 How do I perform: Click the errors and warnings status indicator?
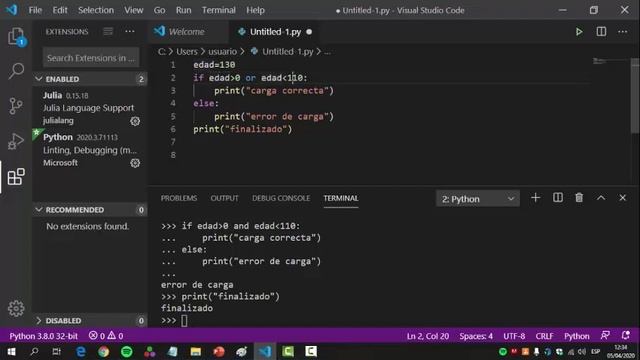tap(106, 336)
